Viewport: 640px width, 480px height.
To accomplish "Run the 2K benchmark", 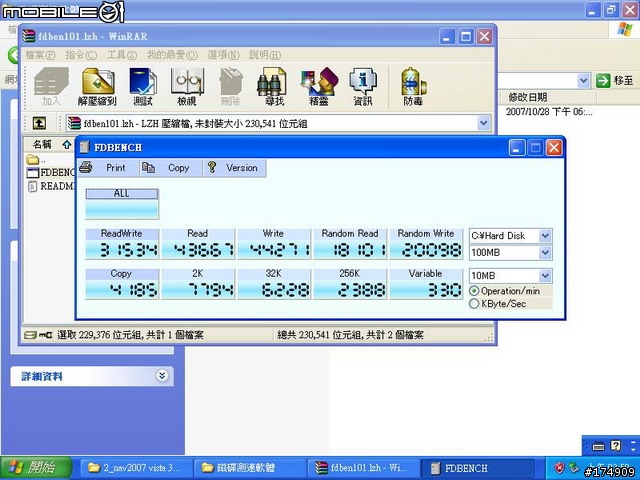I will (x=198, y=284).
